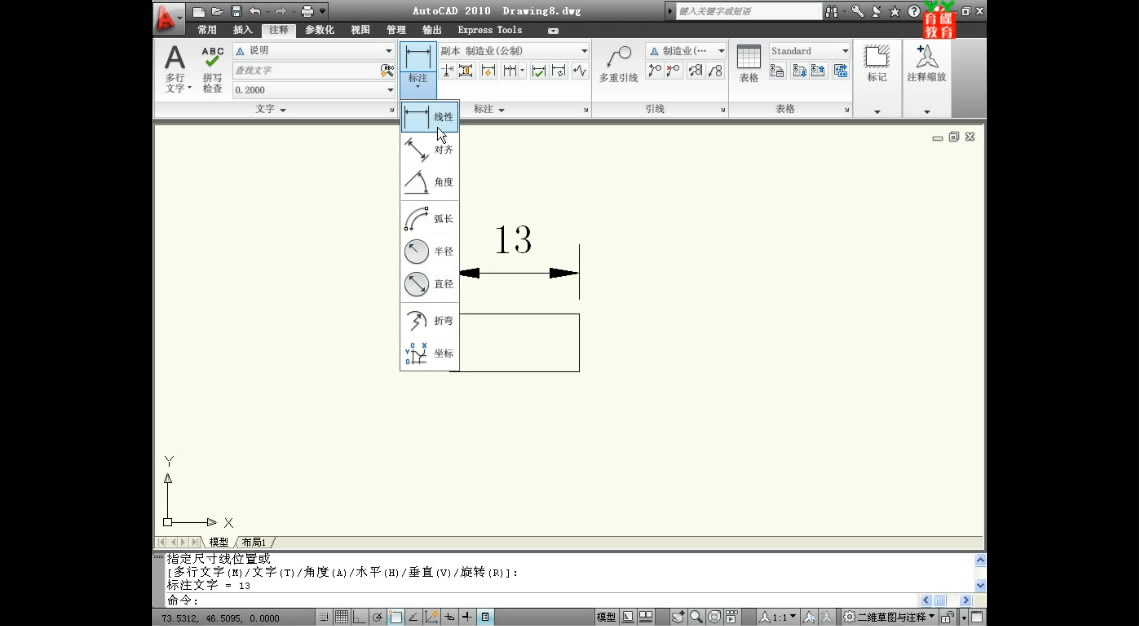
Task: Click the 标记 markup button
Action: 877,64
